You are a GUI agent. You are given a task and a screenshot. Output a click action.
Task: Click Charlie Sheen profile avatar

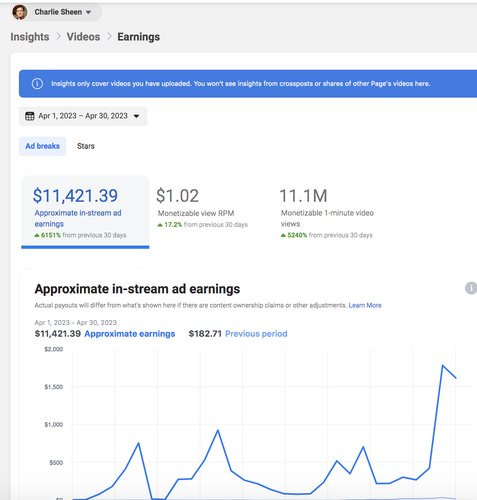point(19,12)
